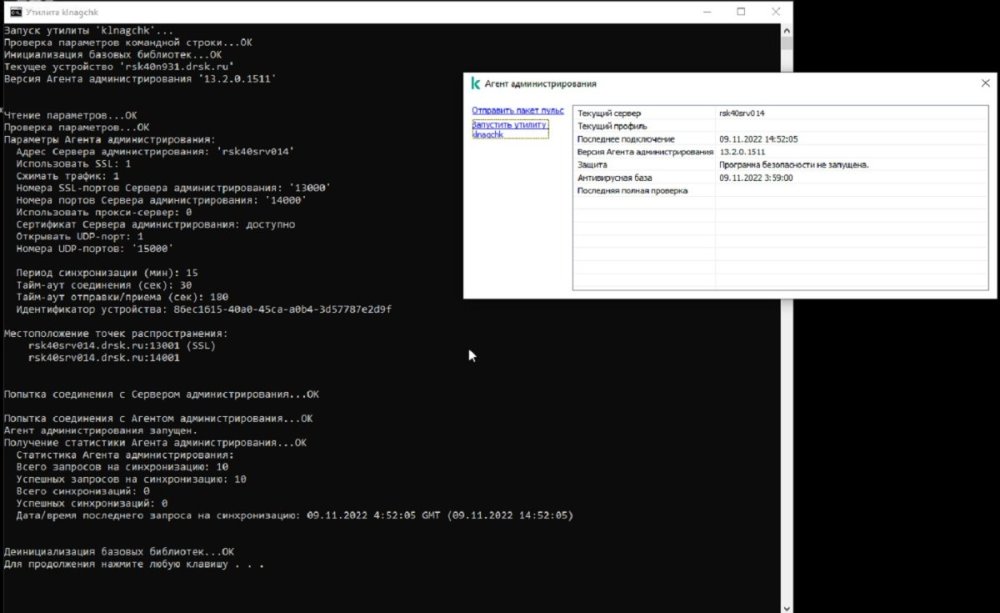The image size is (1000, 613).
Task: Click console line 'Чтение параметров...OK'
Action: pos(70,115)
